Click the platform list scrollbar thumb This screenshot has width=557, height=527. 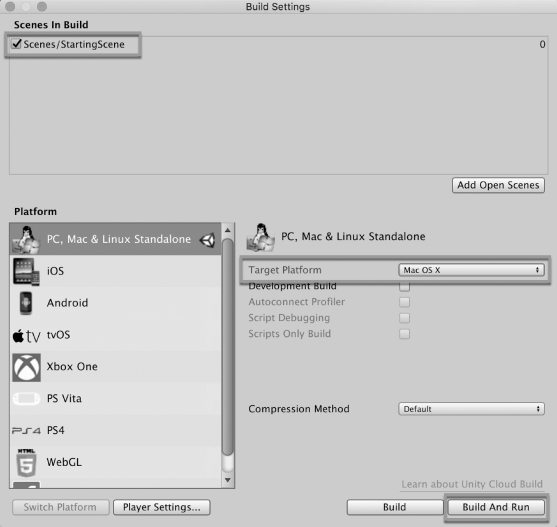tap(228, 347)
